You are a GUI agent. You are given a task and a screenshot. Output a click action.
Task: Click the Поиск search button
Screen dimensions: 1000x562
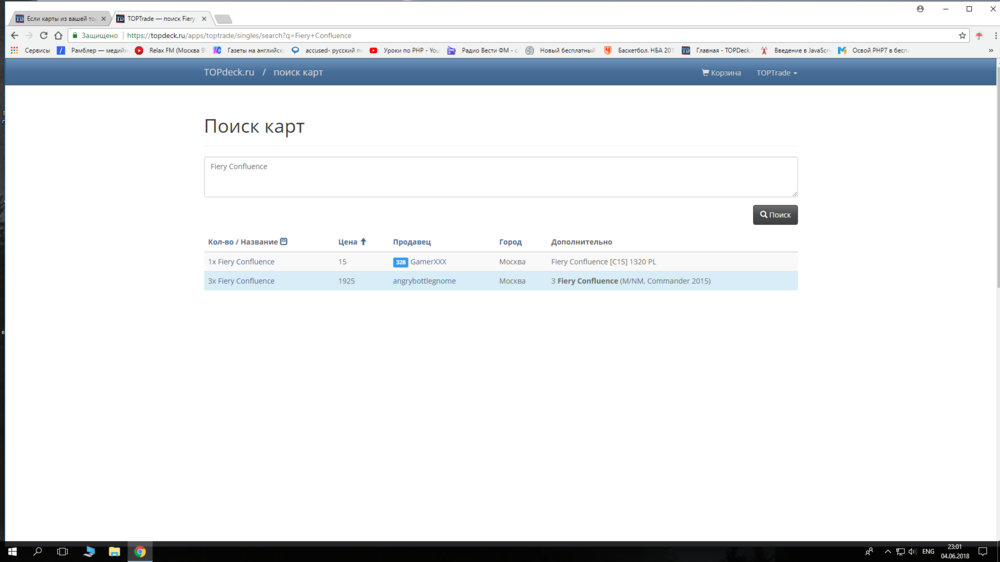click(x=775, y=215)
